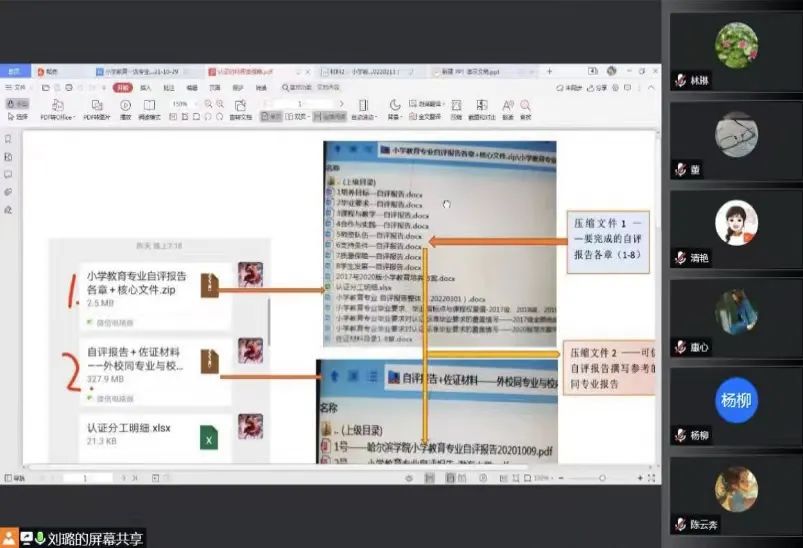This screenshot has width=803, height=548.
Task: Switch to the 新建 PPT 演示文稿 document tab
Action: (x=468, y=72)
